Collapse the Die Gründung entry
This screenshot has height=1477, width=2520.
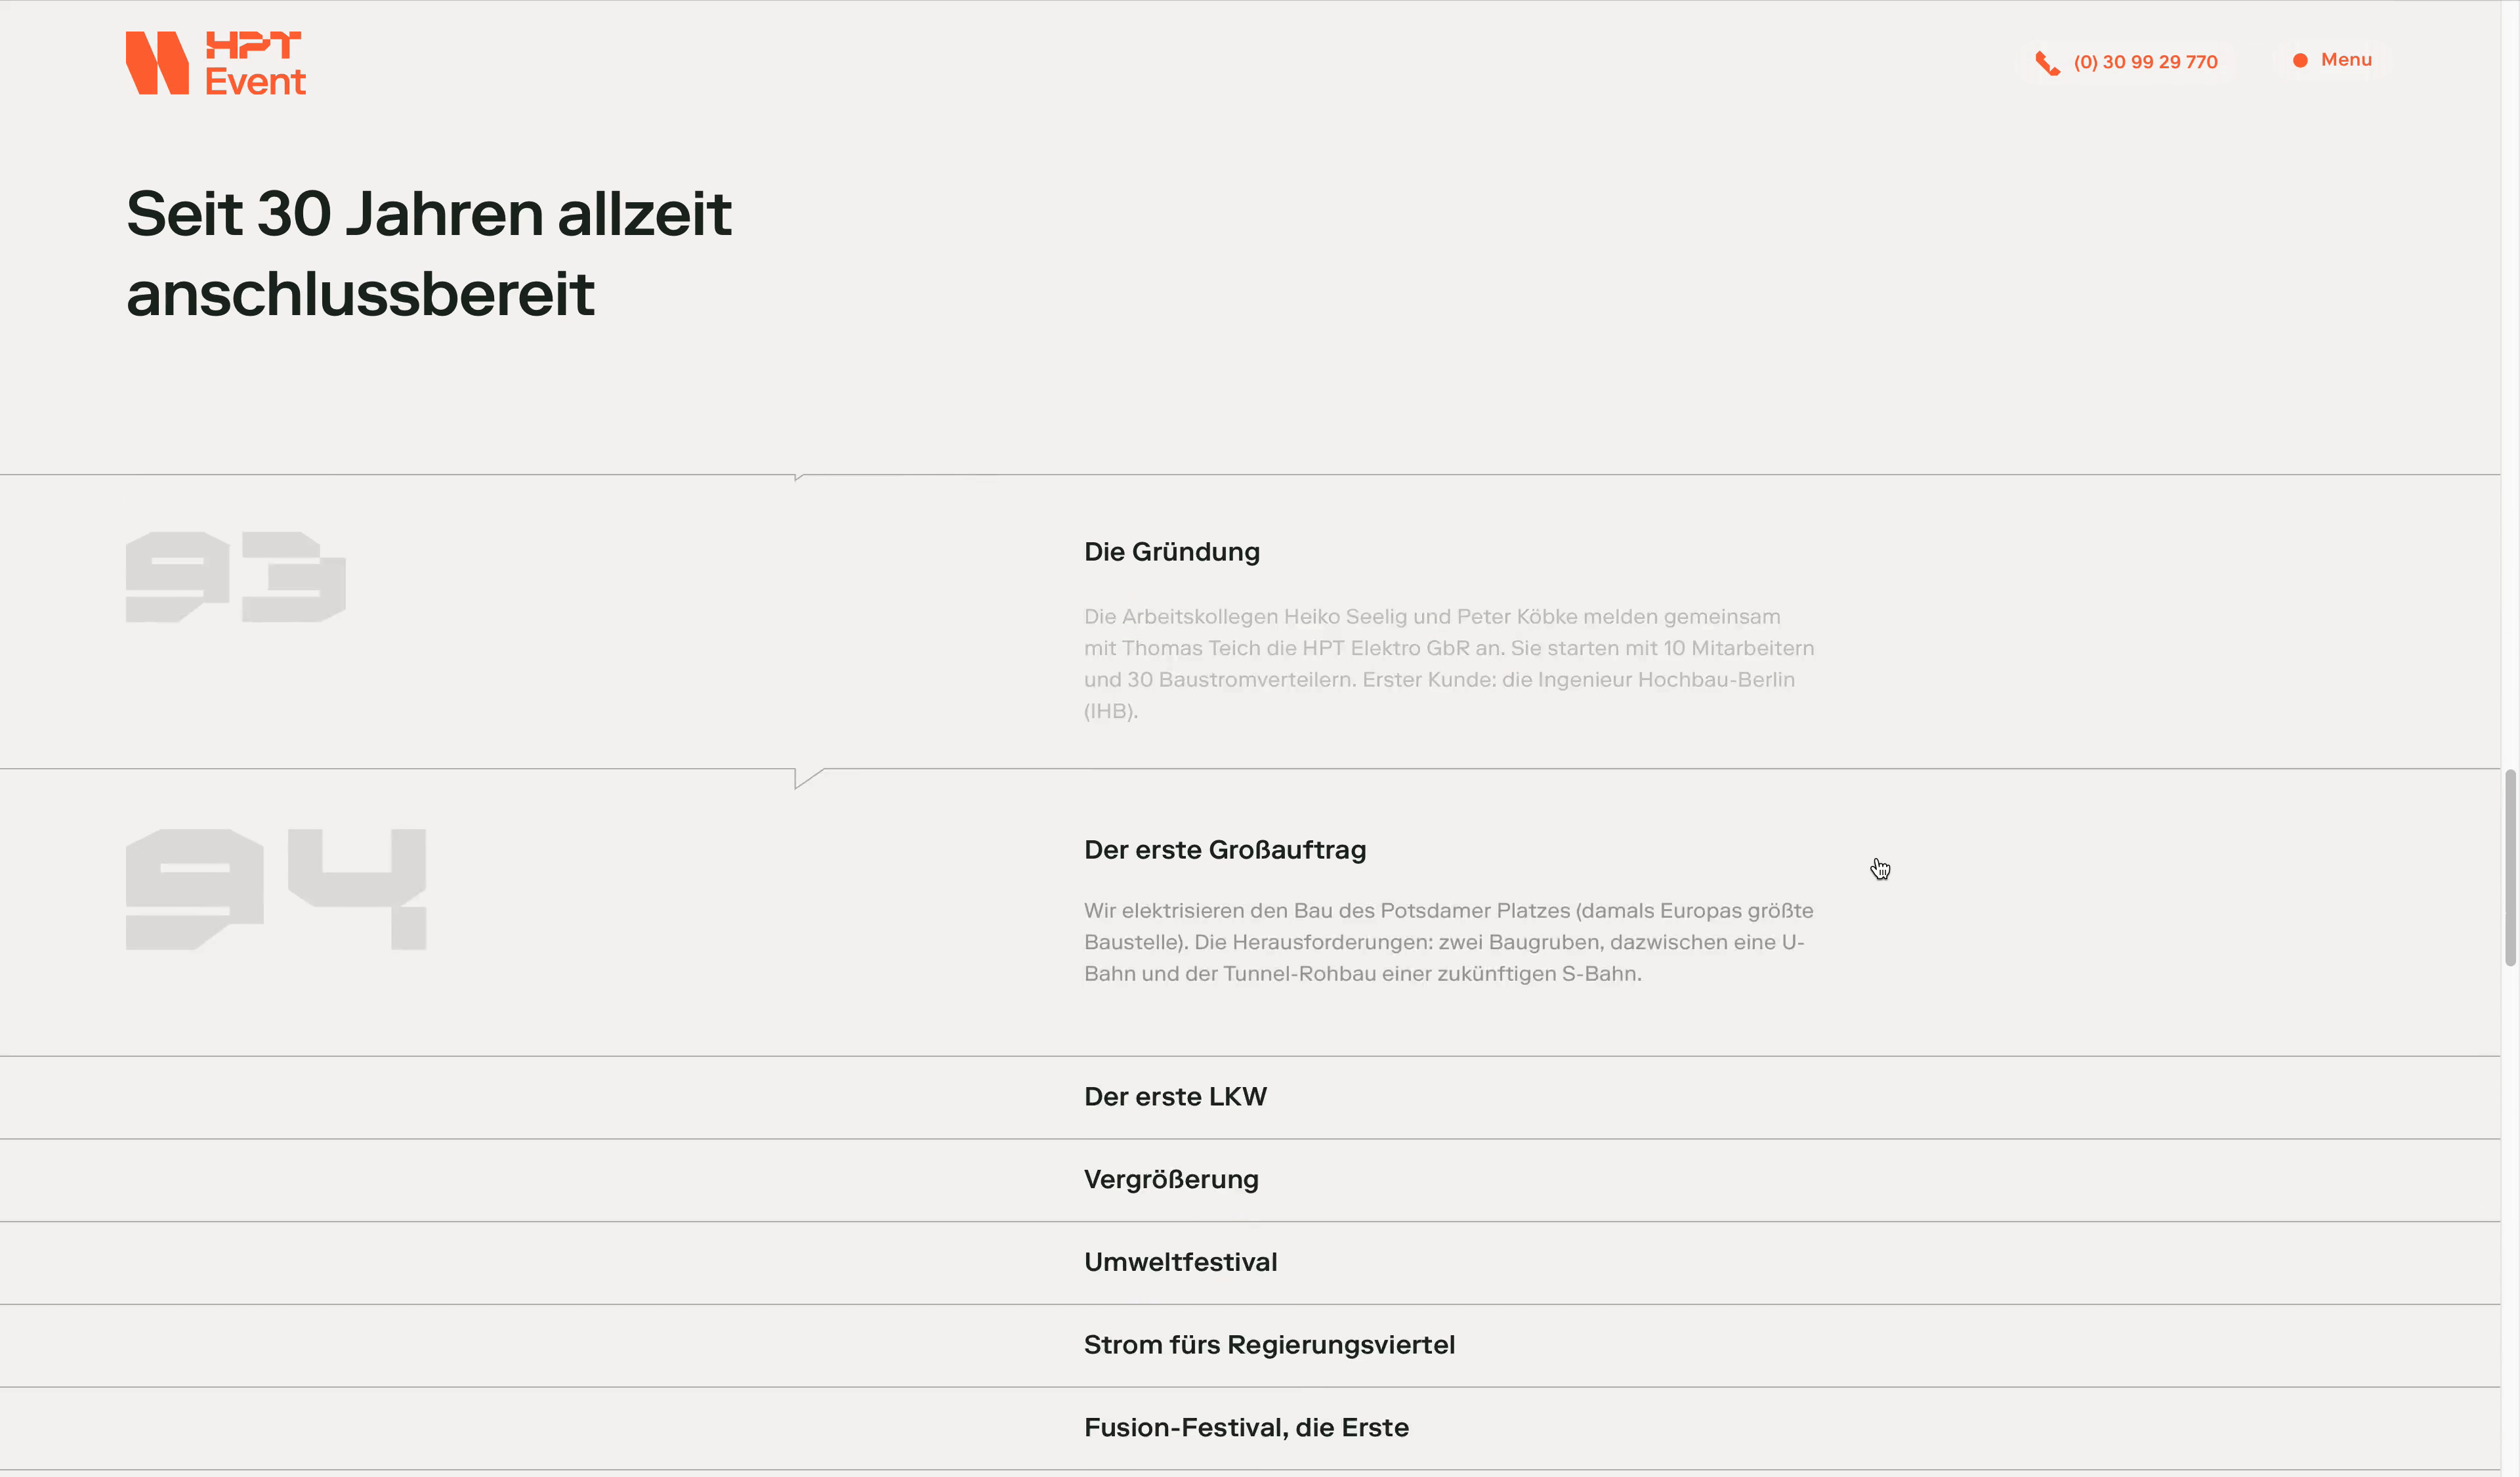pyautogui.click(x=1171, y=552)
